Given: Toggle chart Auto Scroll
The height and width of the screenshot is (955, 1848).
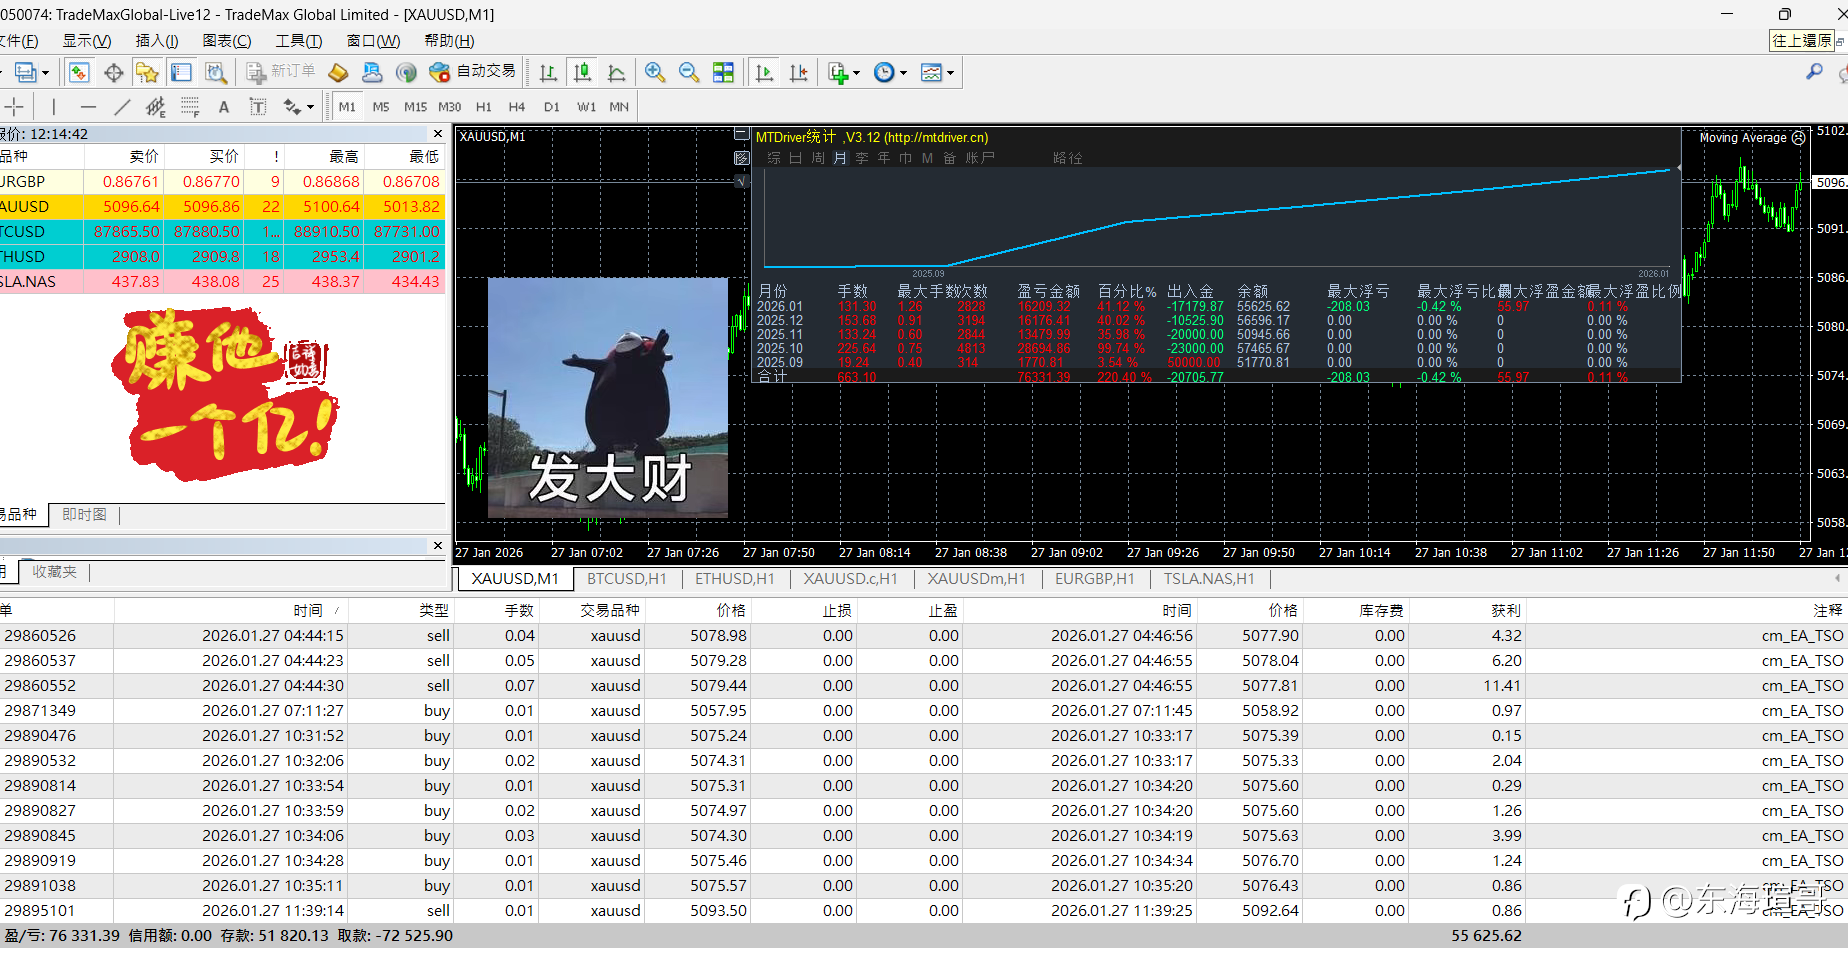Looking at the screenshot, I should (x=765, y=72).
